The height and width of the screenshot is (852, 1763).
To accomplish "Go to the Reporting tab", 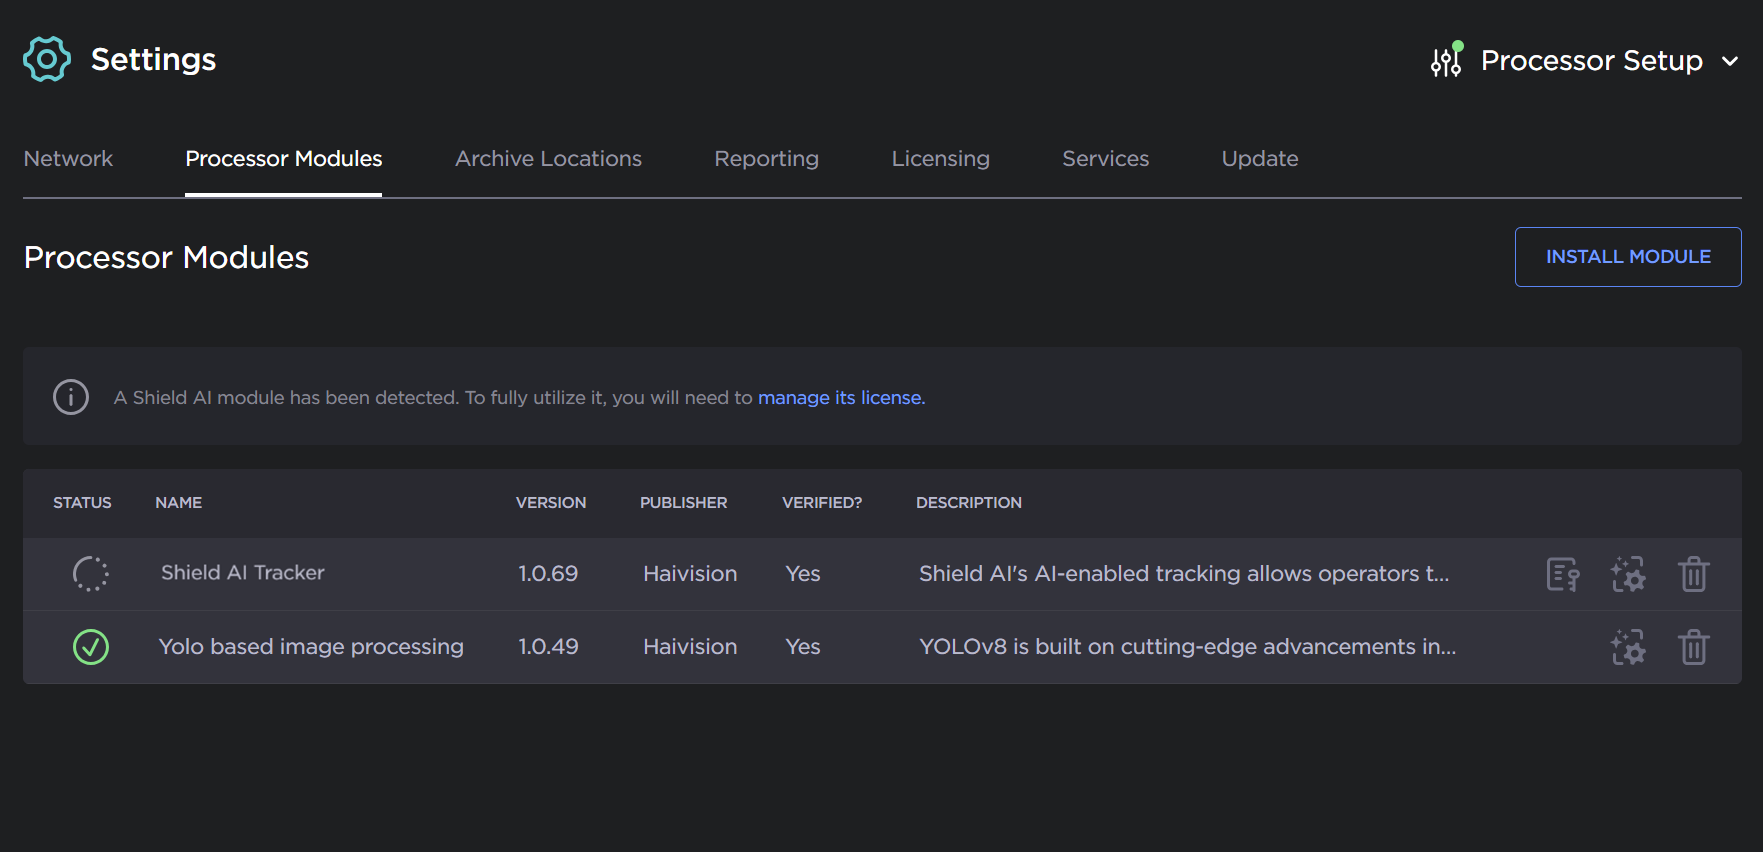I will coord(766,159).
